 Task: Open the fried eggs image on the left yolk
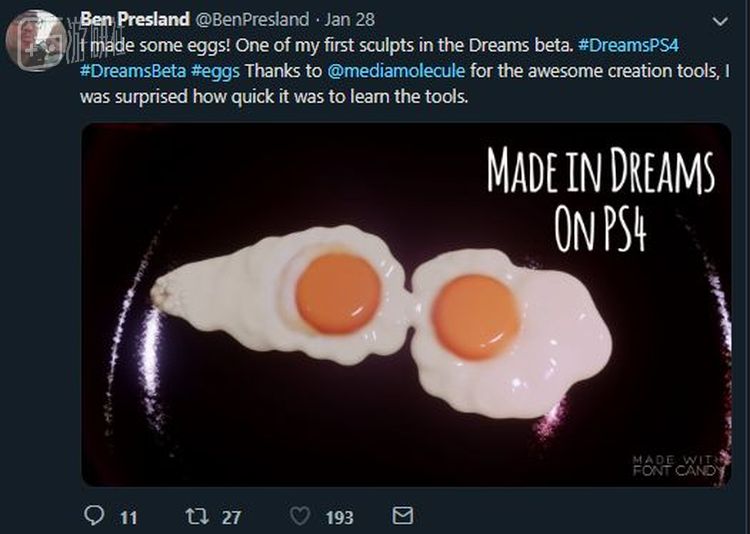coord(338,292)
